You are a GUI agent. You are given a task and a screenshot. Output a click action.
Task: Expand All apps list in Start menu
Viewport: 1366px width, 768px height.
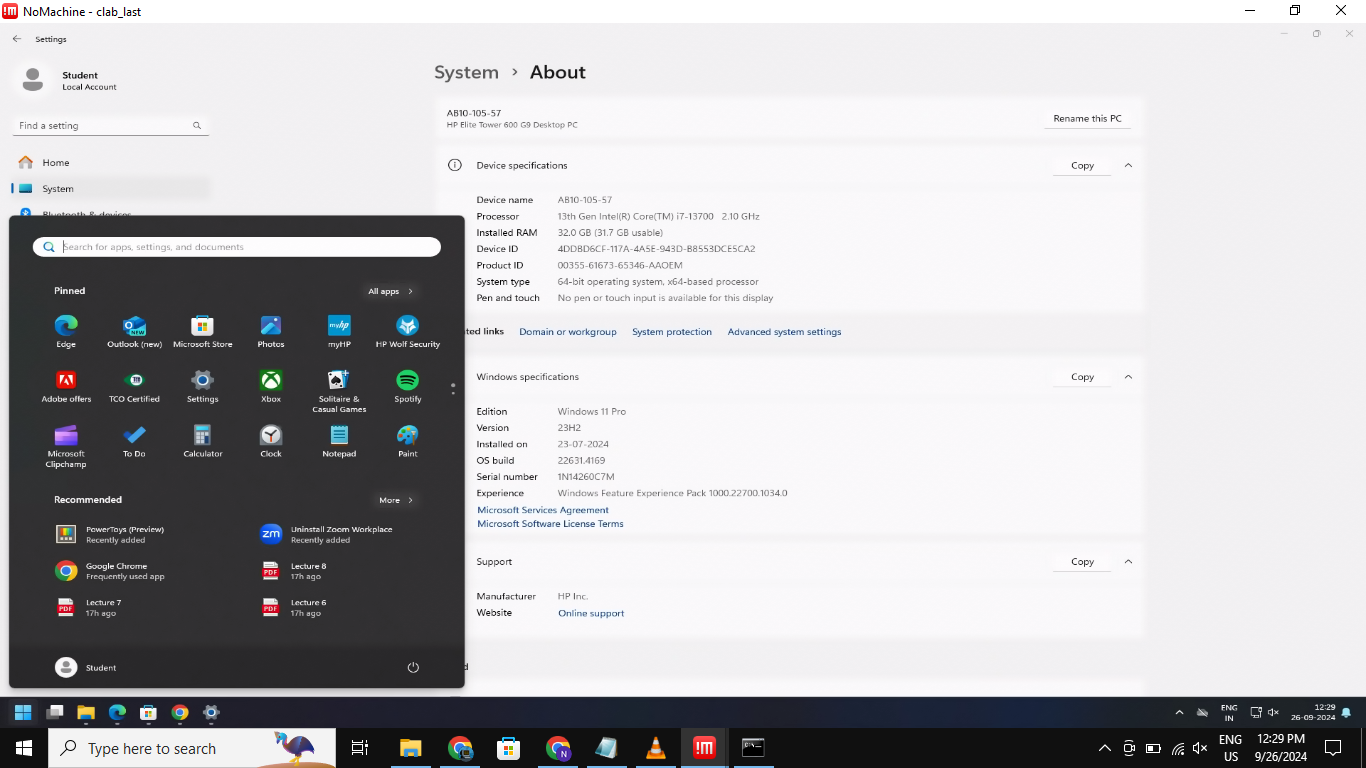tap(390, 291)
